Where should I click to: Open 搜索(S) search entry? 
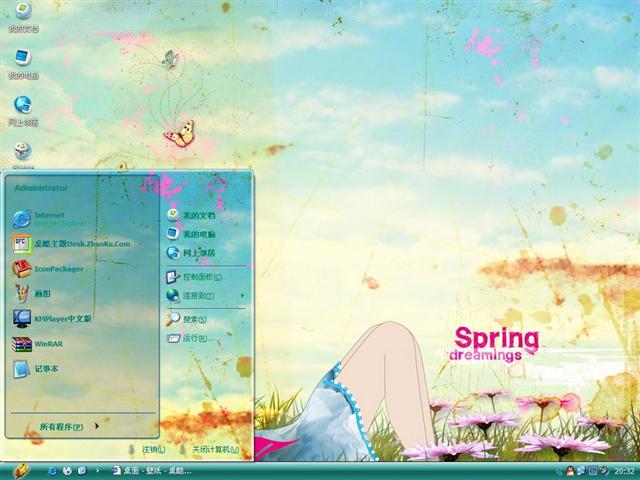coord(186,319)
